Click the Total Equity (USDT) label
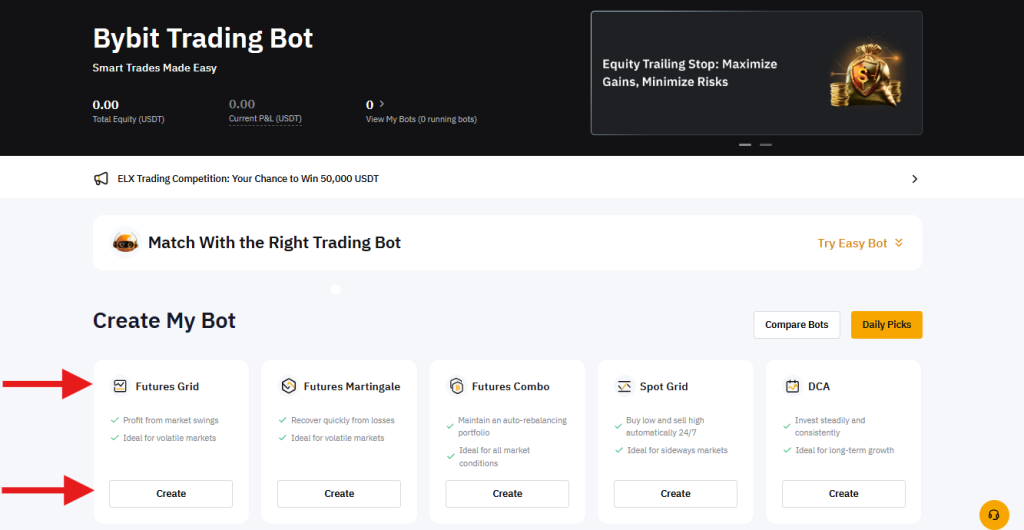This screenshot has height=530, width=1024. coord(128,119)
